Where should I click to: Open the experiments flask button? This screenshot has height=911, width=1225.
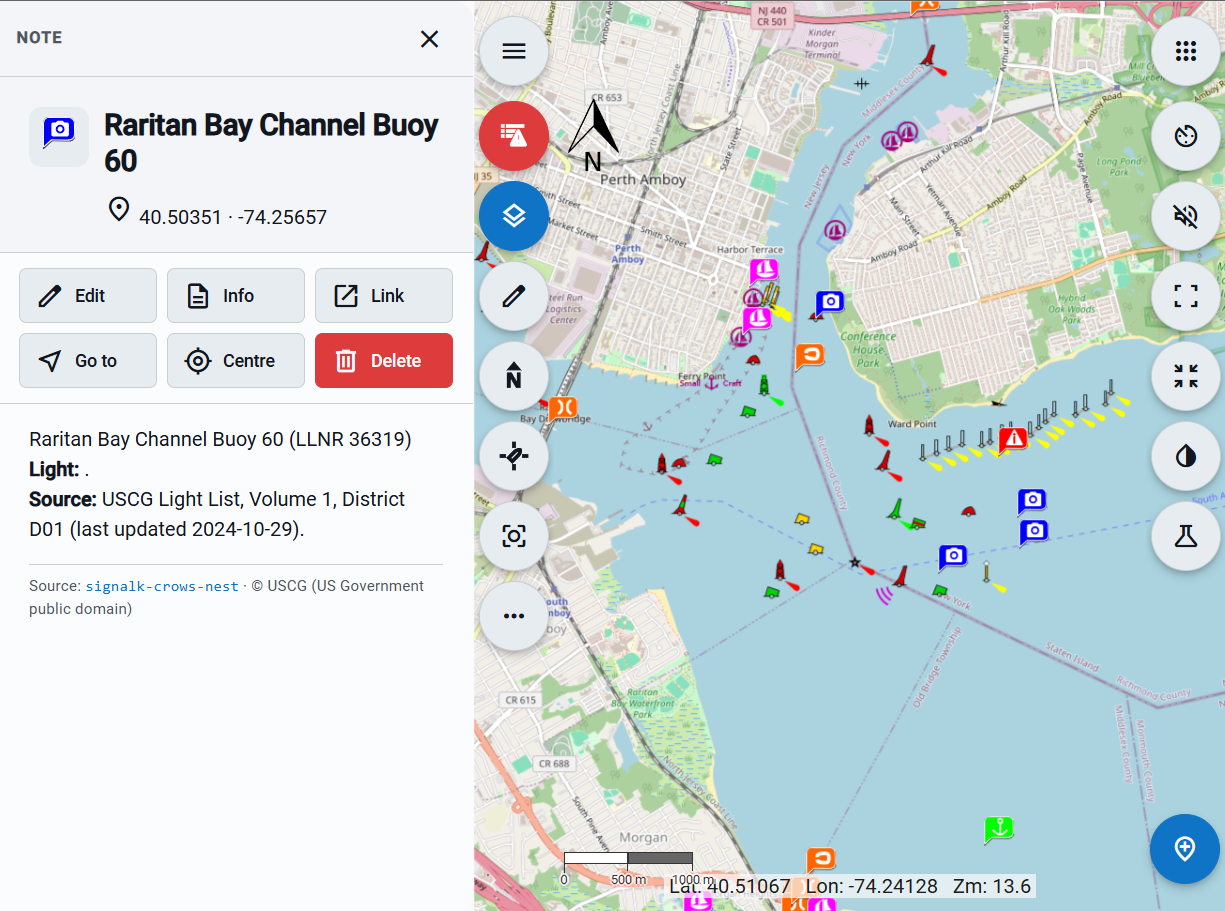click(x=1186, y=536)
